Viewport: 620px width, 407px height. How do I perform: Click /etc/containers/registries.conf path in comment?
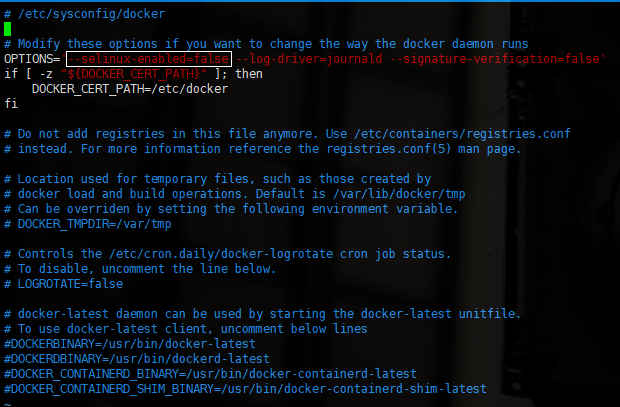(462, 134)
